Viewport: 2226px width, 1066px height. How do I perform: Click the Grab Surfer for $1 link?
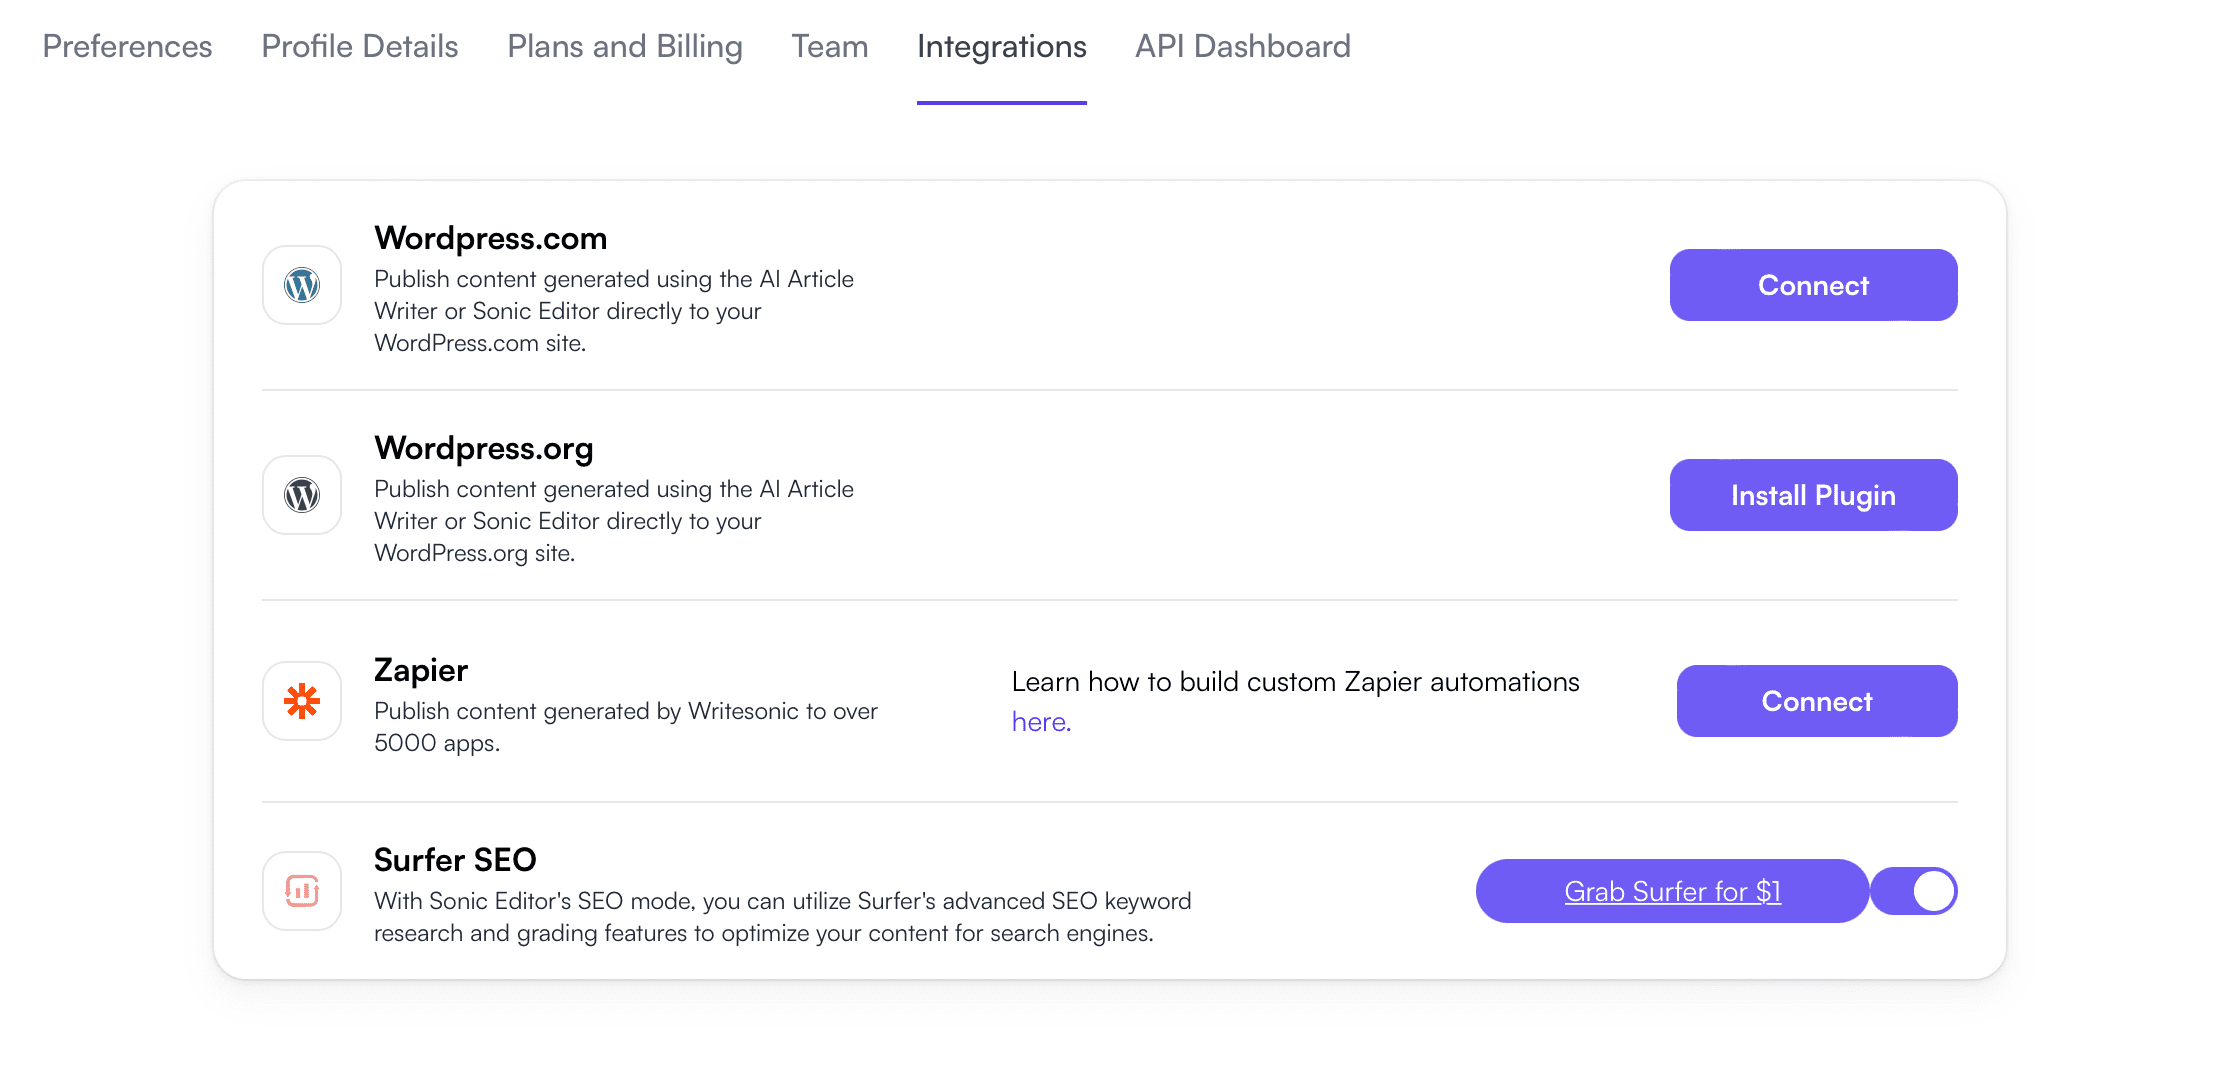pyautogui.click(x=1672, y=891)
